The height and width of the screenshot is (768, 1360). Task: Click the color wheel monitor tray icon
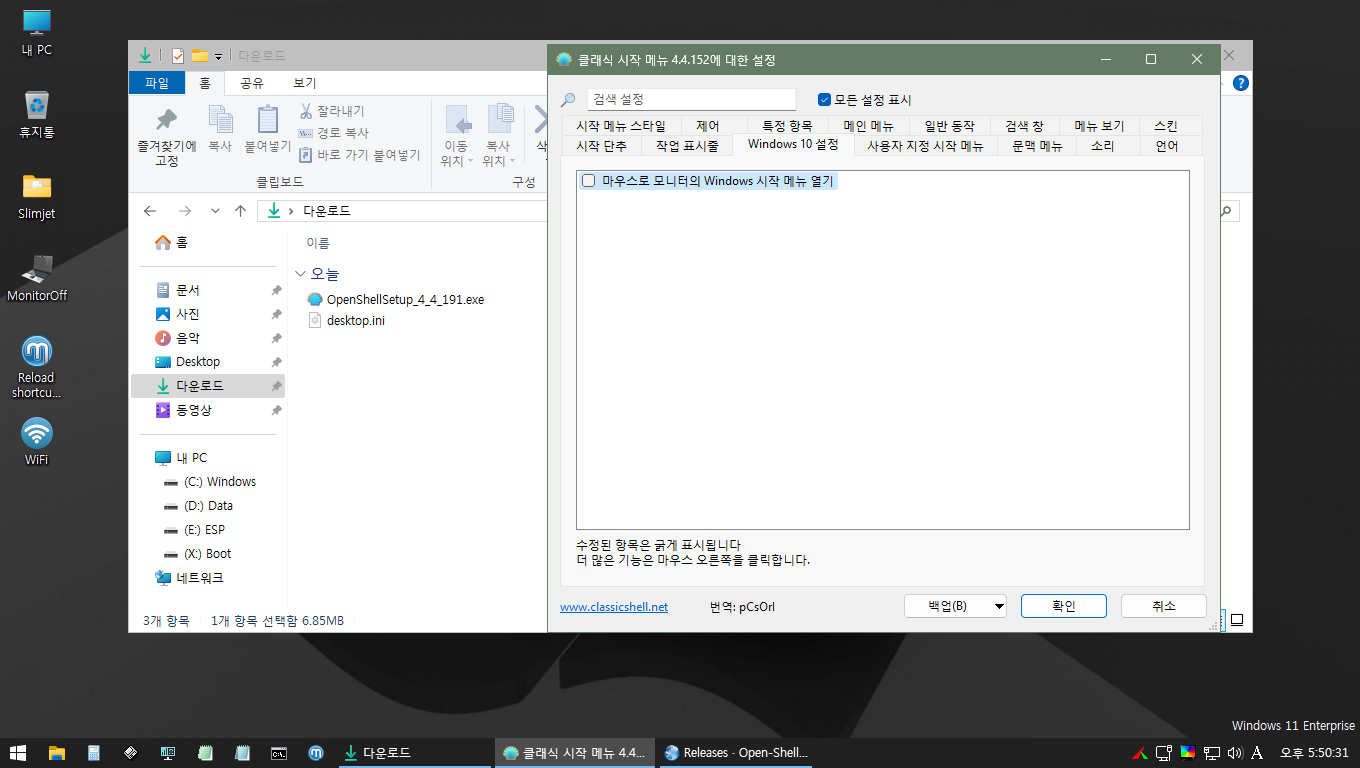tap(1188, 753)
